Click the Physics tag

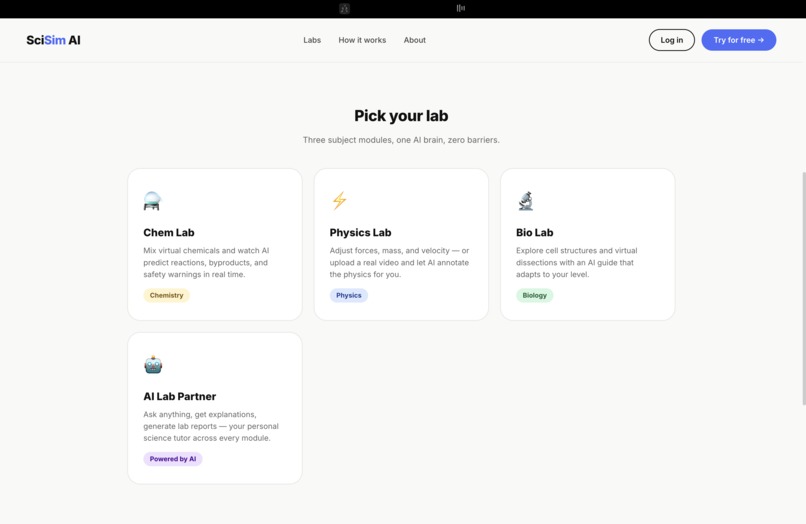tap(349, 295)
